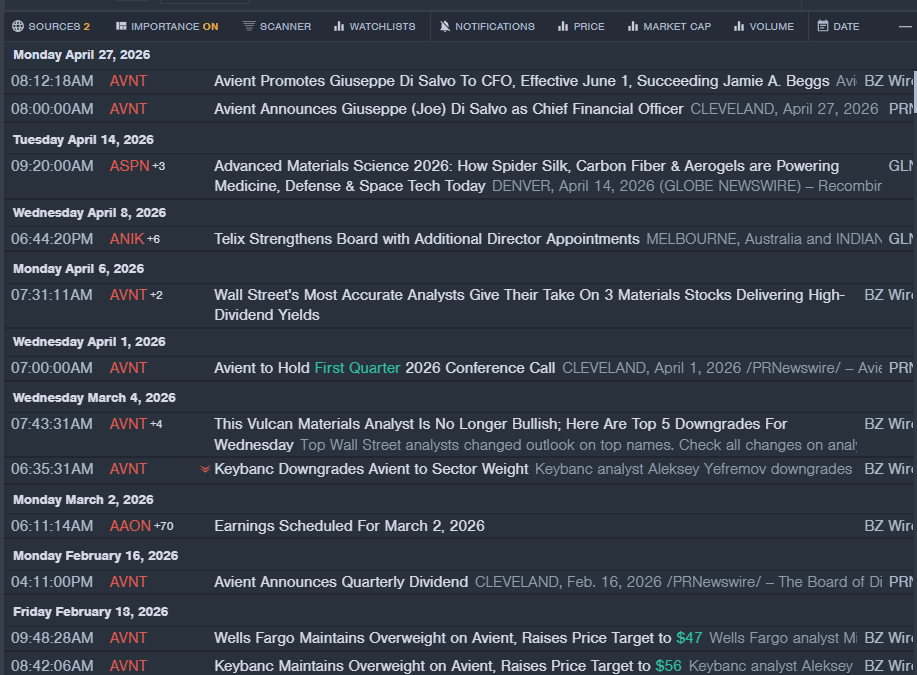Viewport: 917px width, 675px height.
Task: Open Avient Announces Quarterly Dividend headline
Action: click(341, 582)
